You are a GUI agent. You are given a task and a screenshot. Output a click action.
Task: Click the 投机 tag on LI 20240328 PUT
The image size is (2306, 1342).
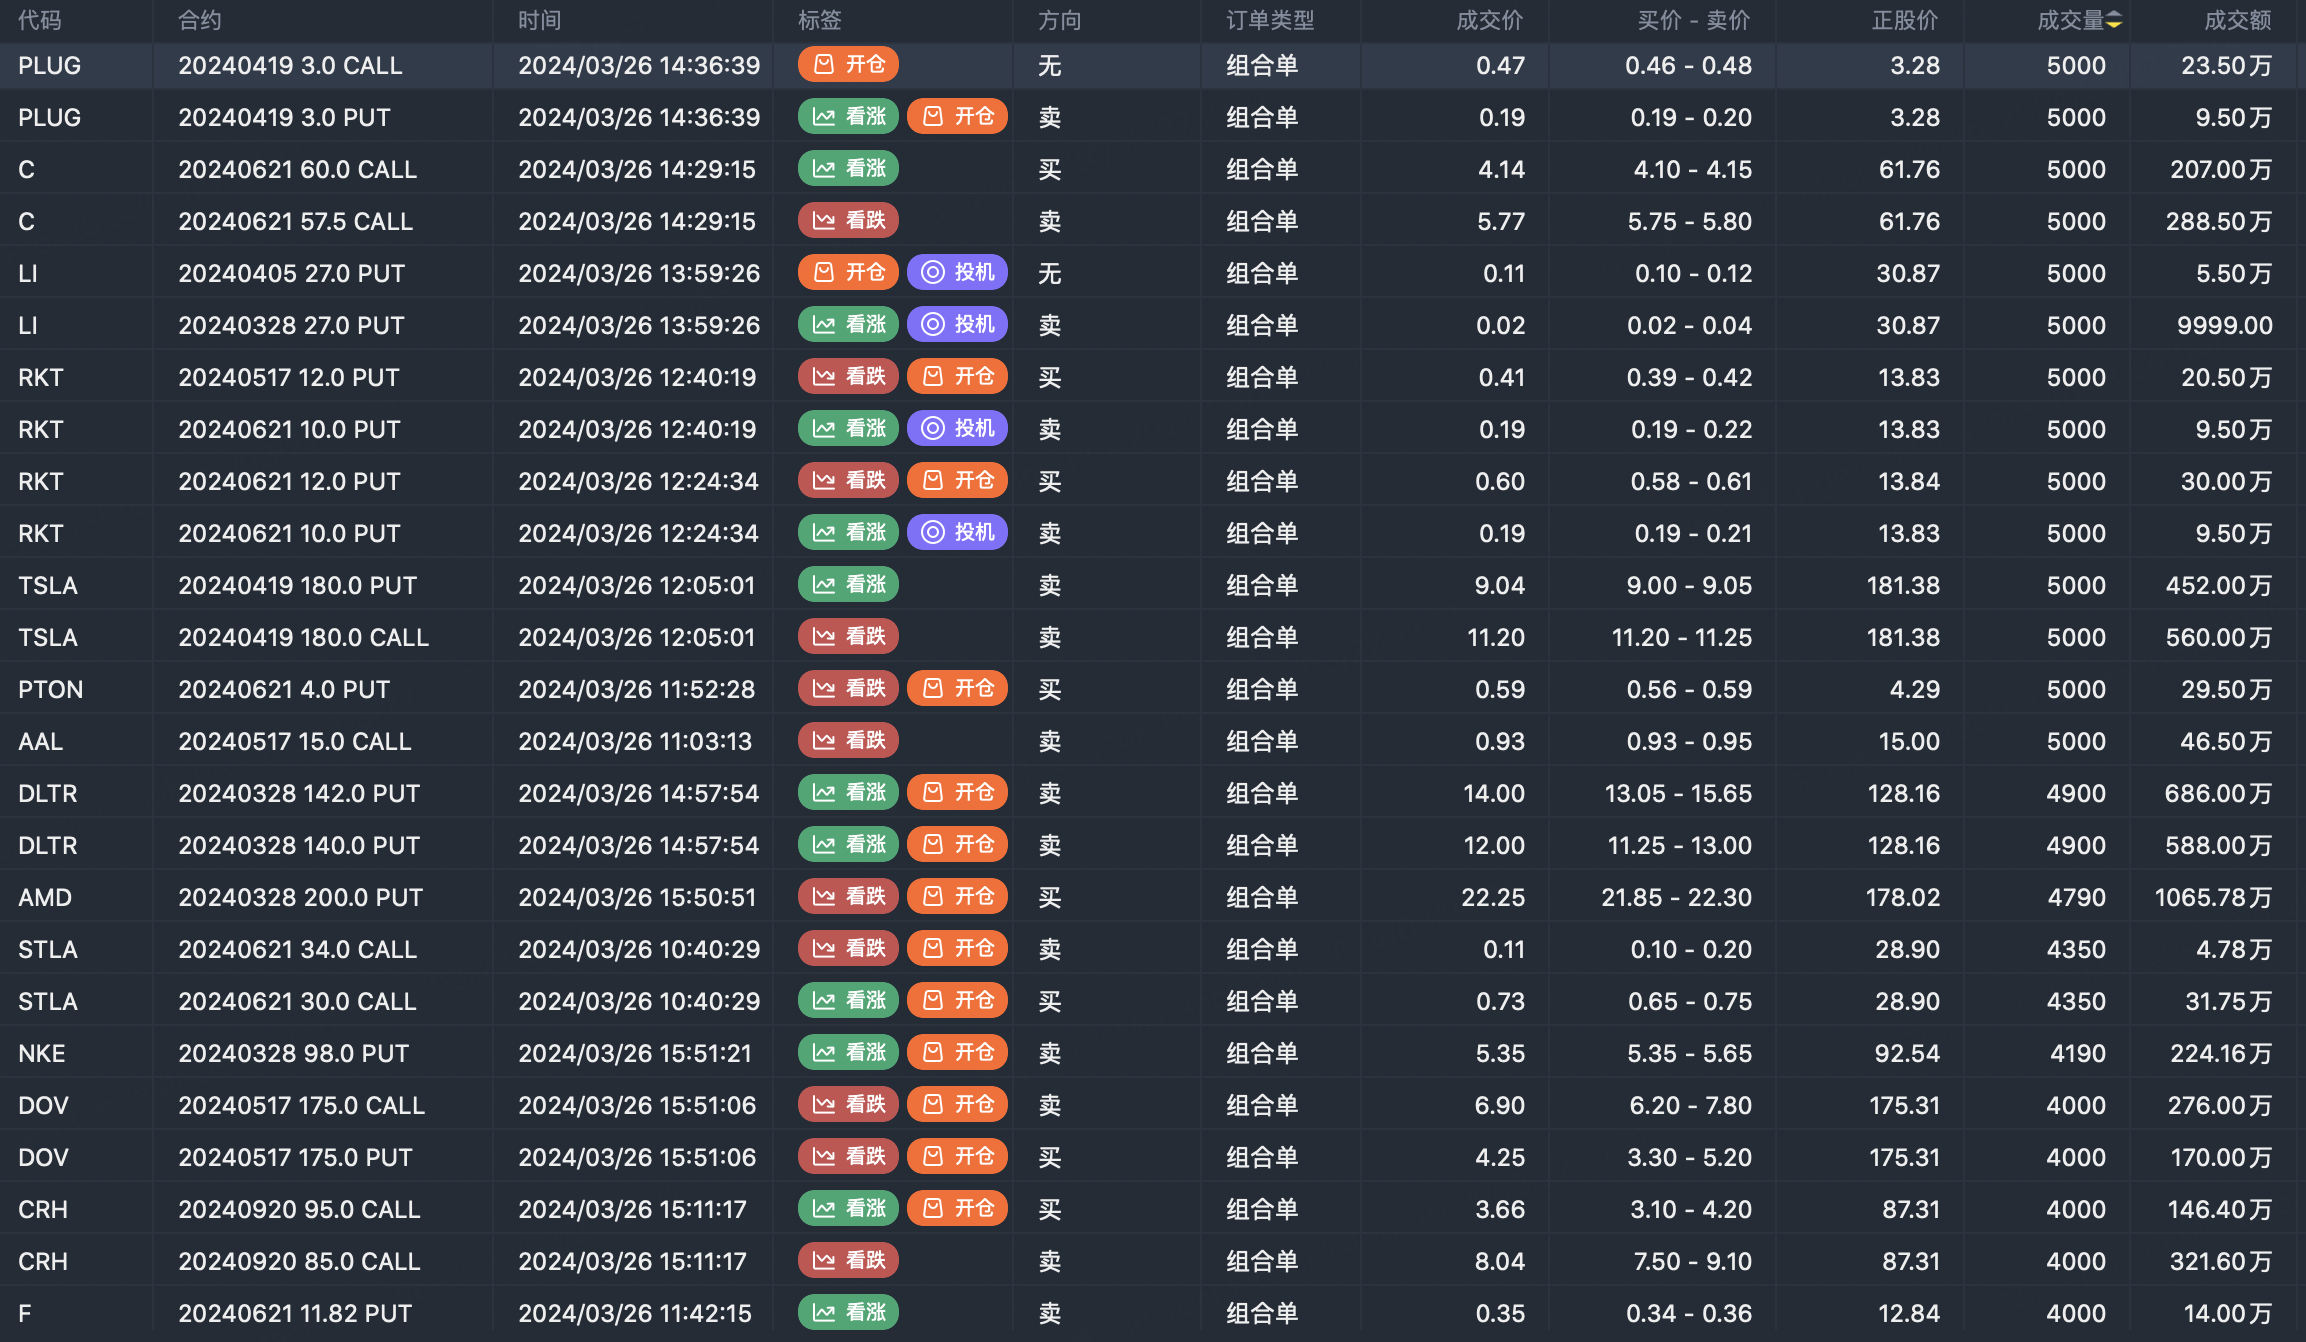tap(957, 325)
